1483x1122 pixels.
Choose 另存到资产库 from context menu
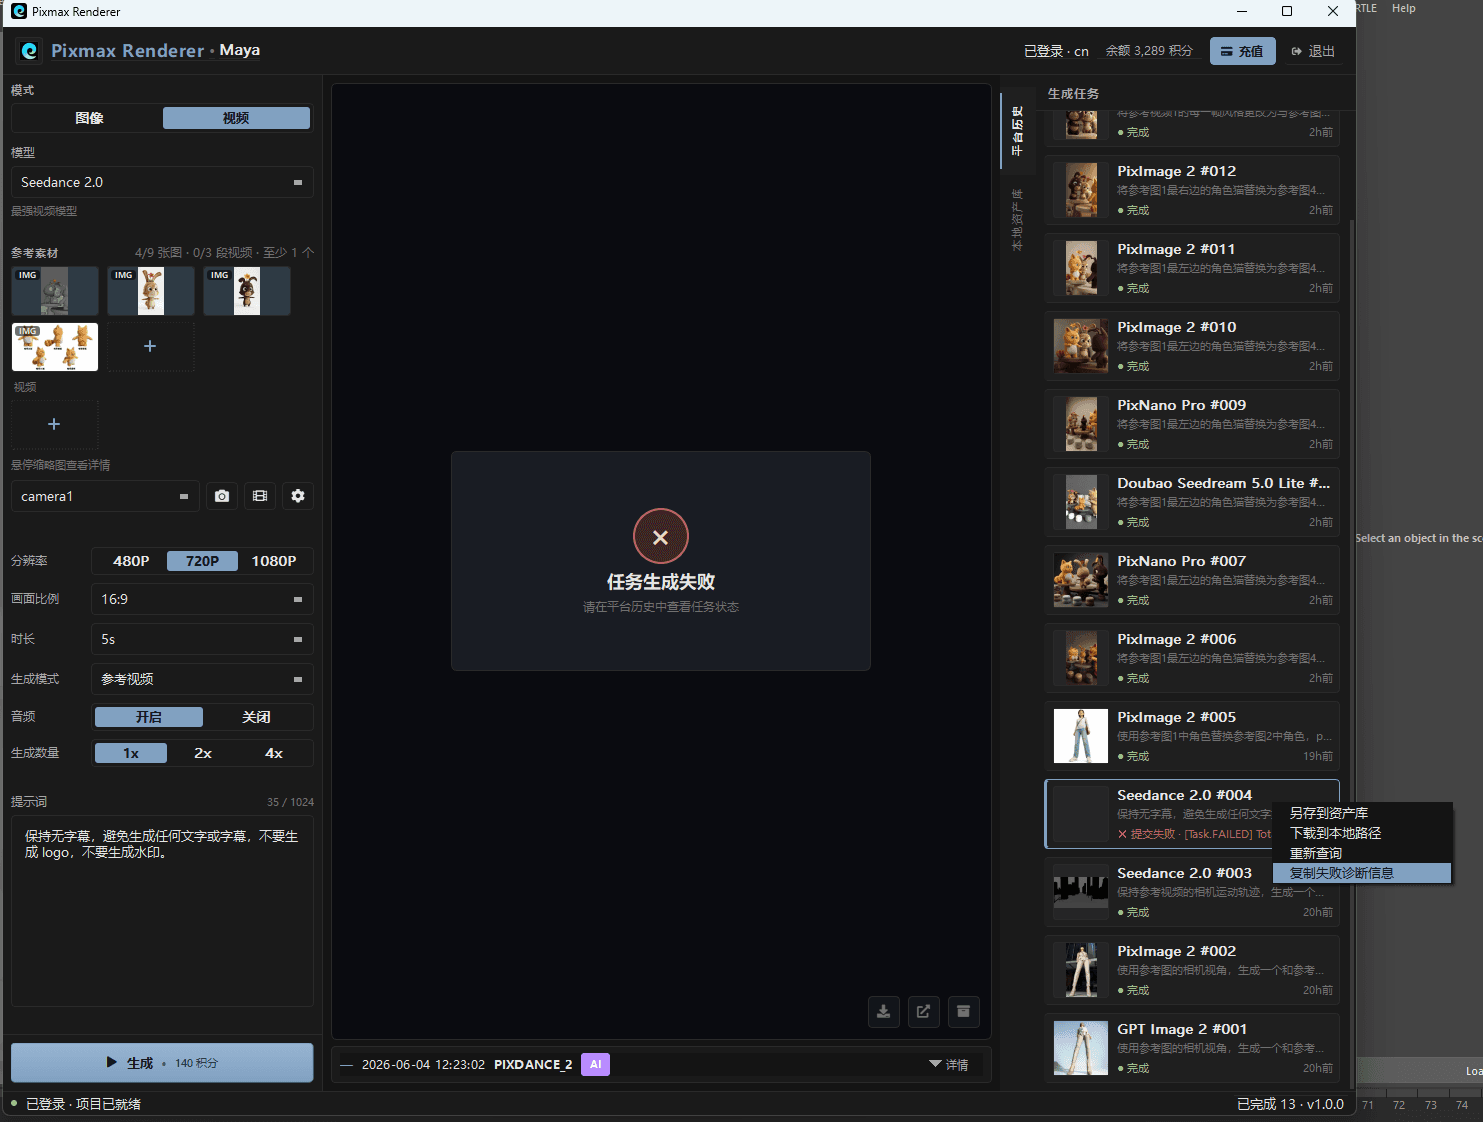tap(1362, 813)
